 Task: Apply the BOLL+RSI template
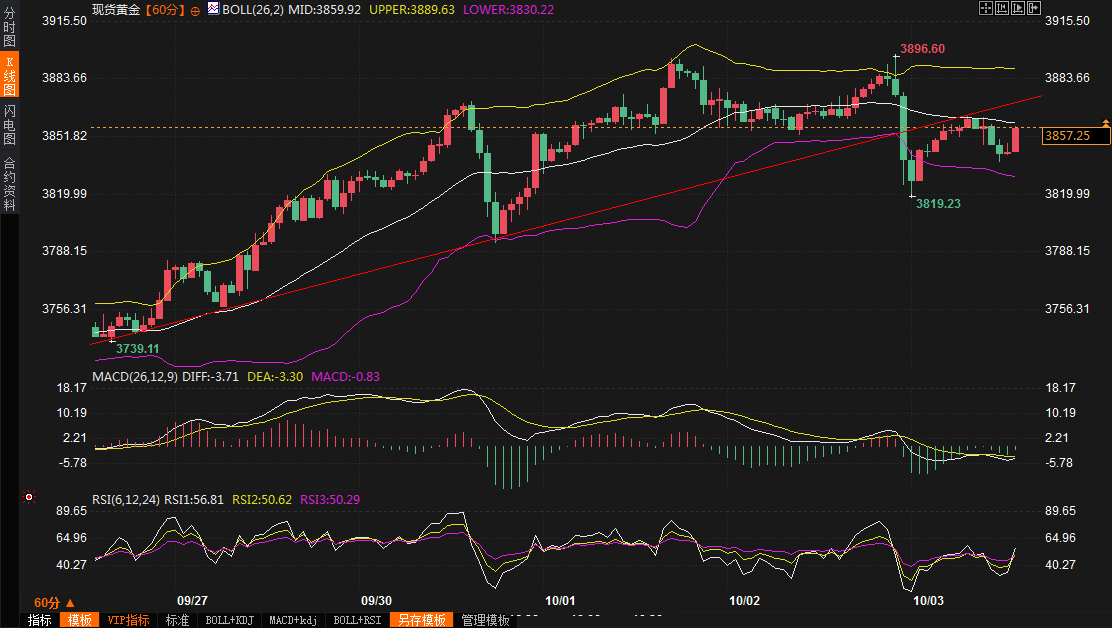(x=357, y=620)
